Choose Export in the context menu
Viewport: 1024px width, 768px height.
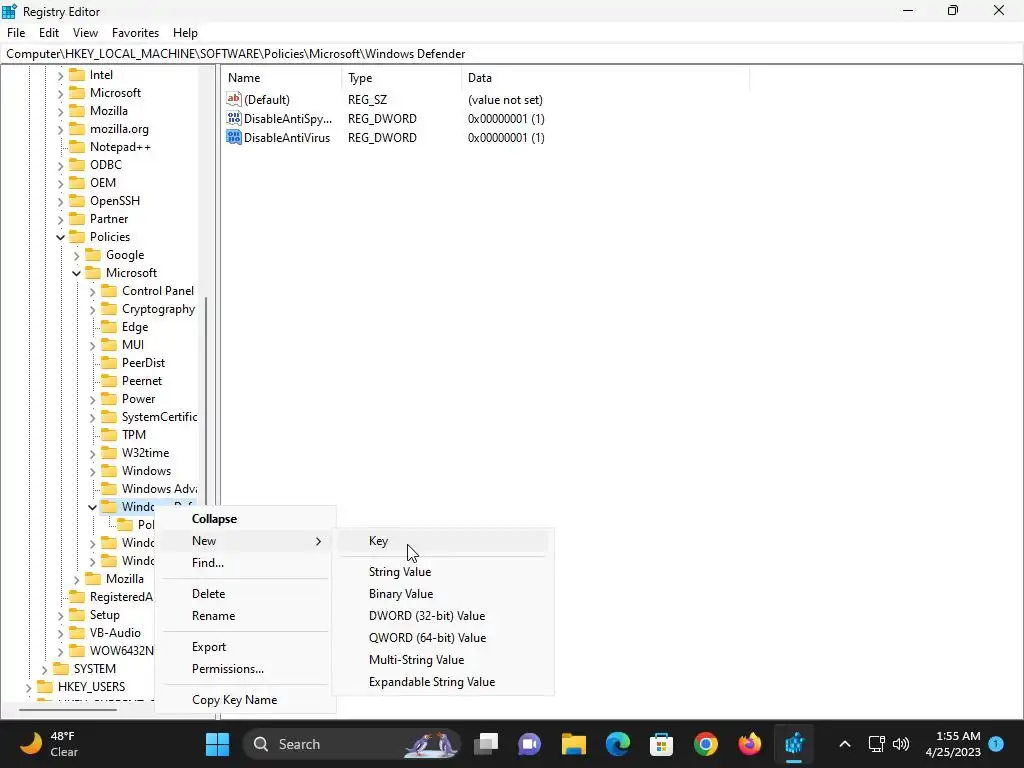(209, 647)
